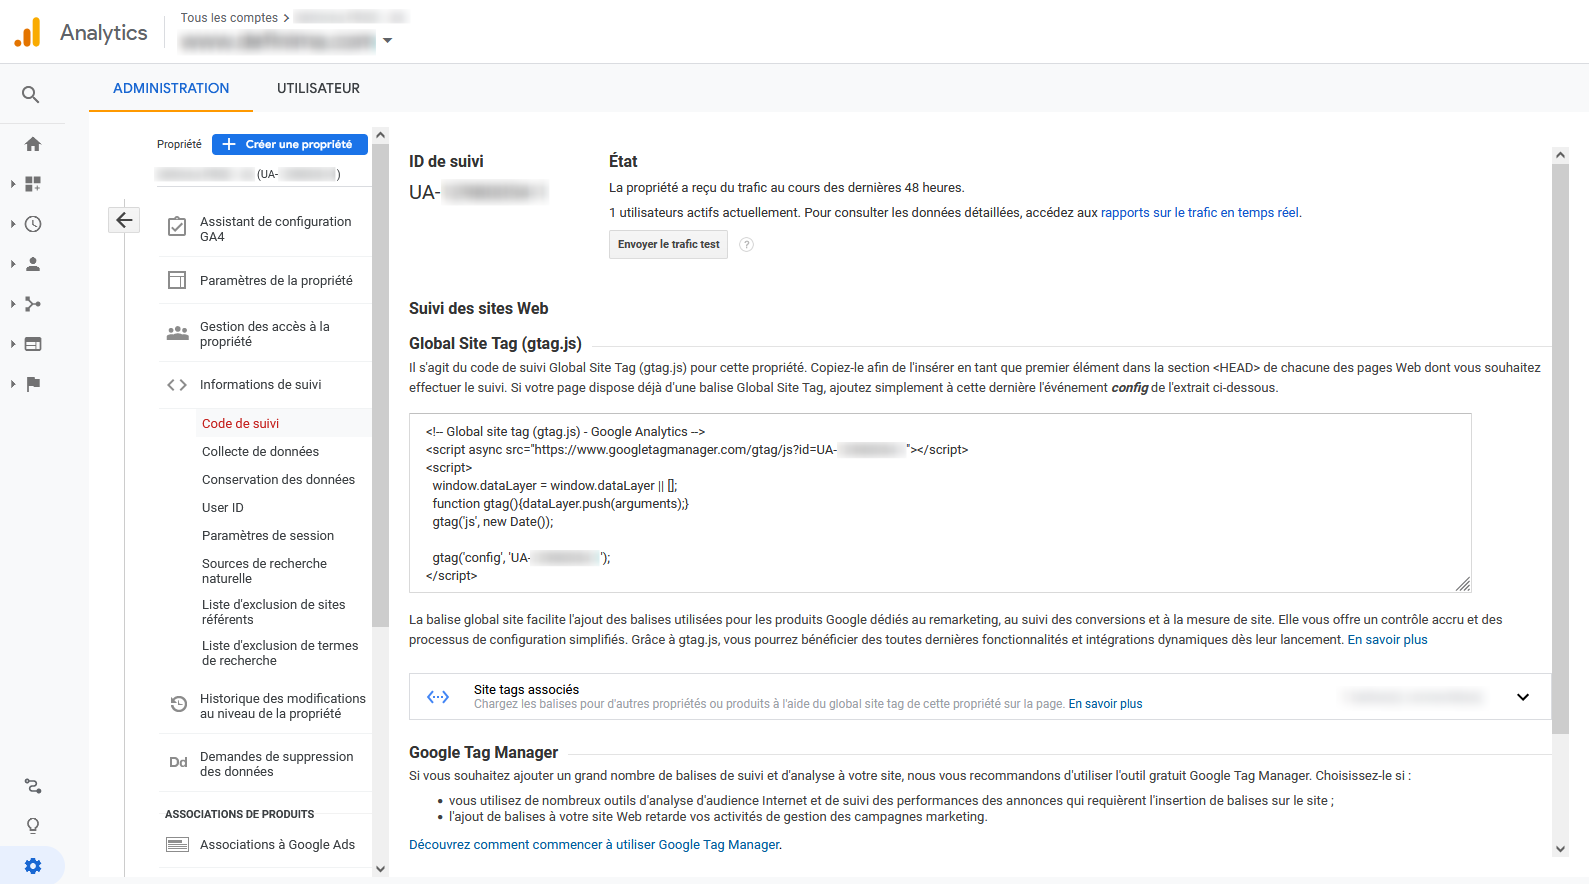1589x884 pixels.
Task: Open rapports sur le trafic en temps réel link
Action: click(1200, 213)
